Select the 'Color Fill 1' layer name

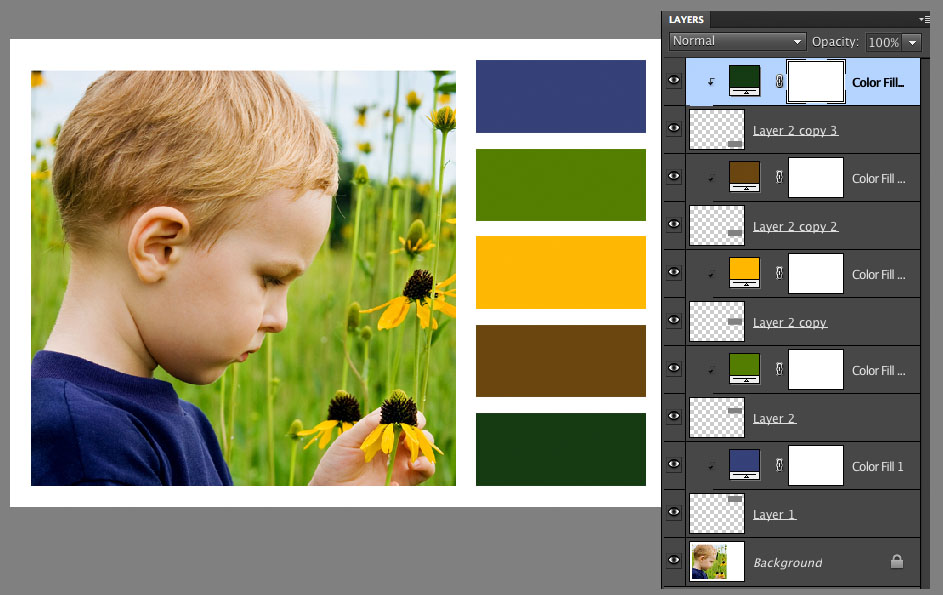pyautogui.click(x=877, y=466)
